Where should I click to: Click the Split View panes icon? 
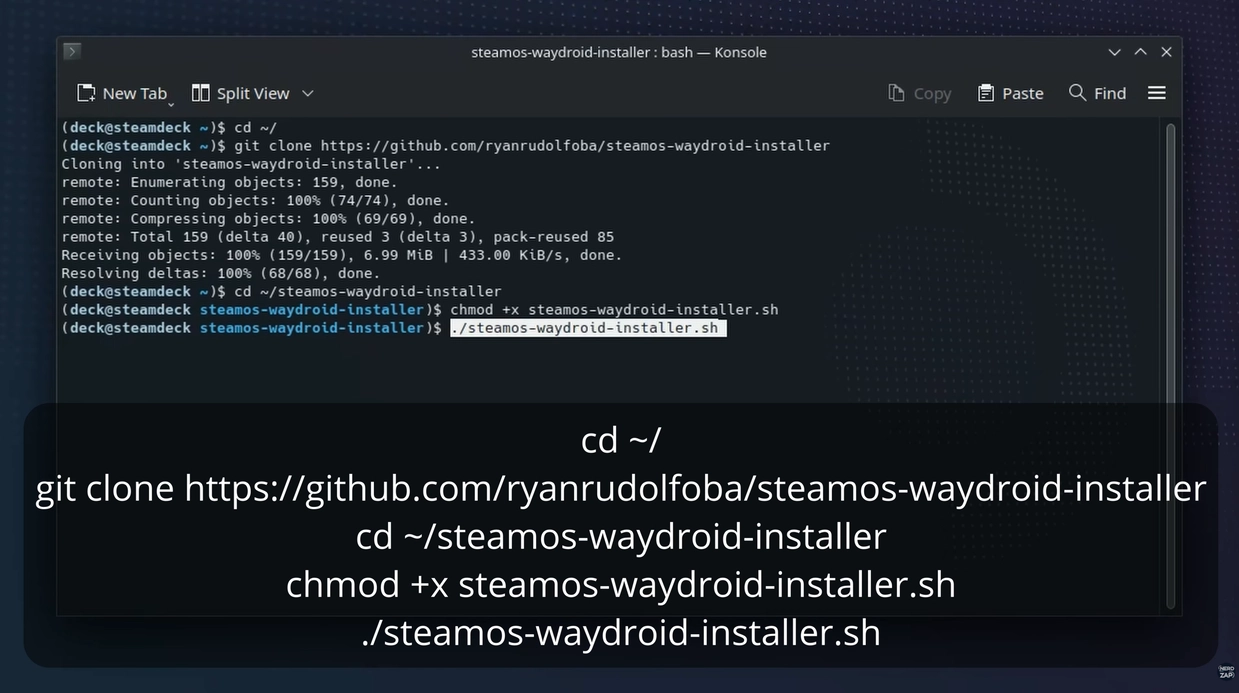click(x=200, y=93)
